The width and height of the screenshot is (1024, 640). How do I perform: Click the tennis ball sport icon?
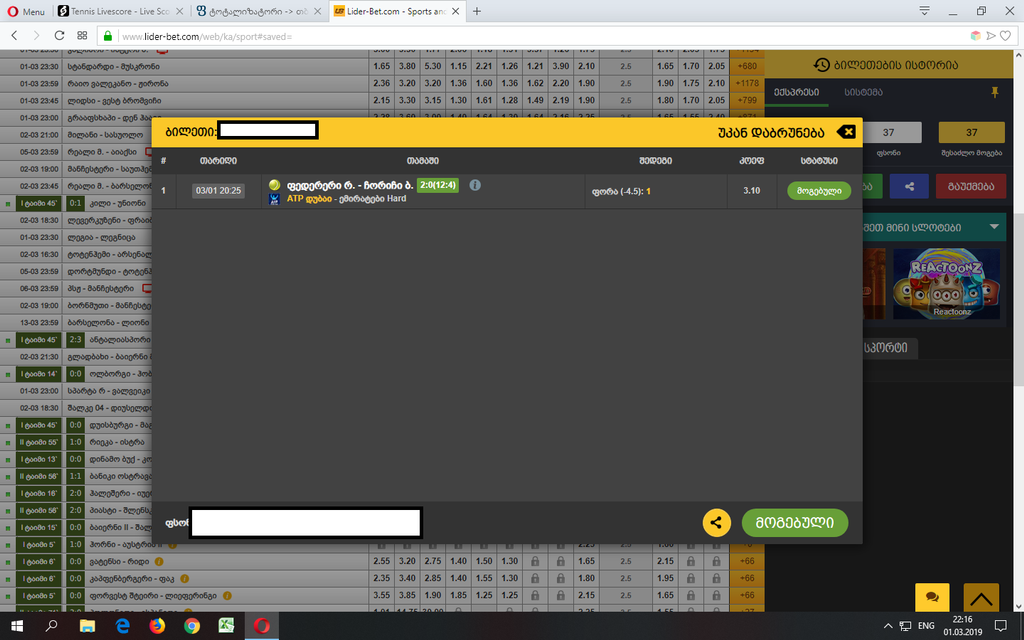click(274, 185)
